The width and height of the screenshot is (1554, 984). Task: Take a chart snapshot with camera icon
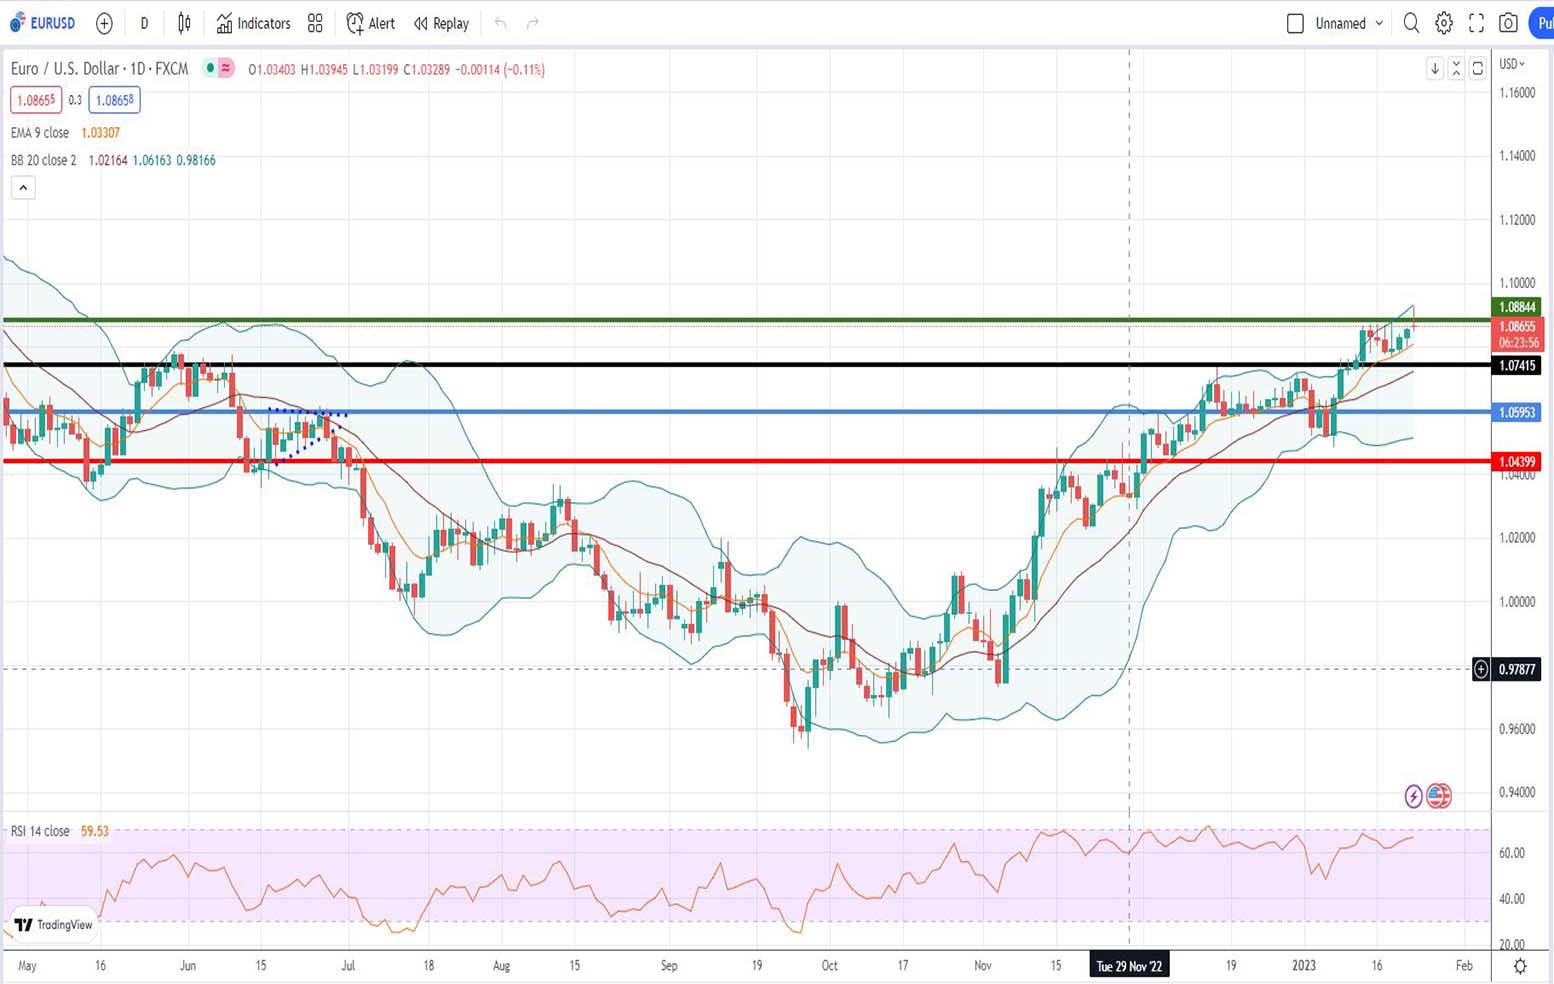[x=1508, y=23]
